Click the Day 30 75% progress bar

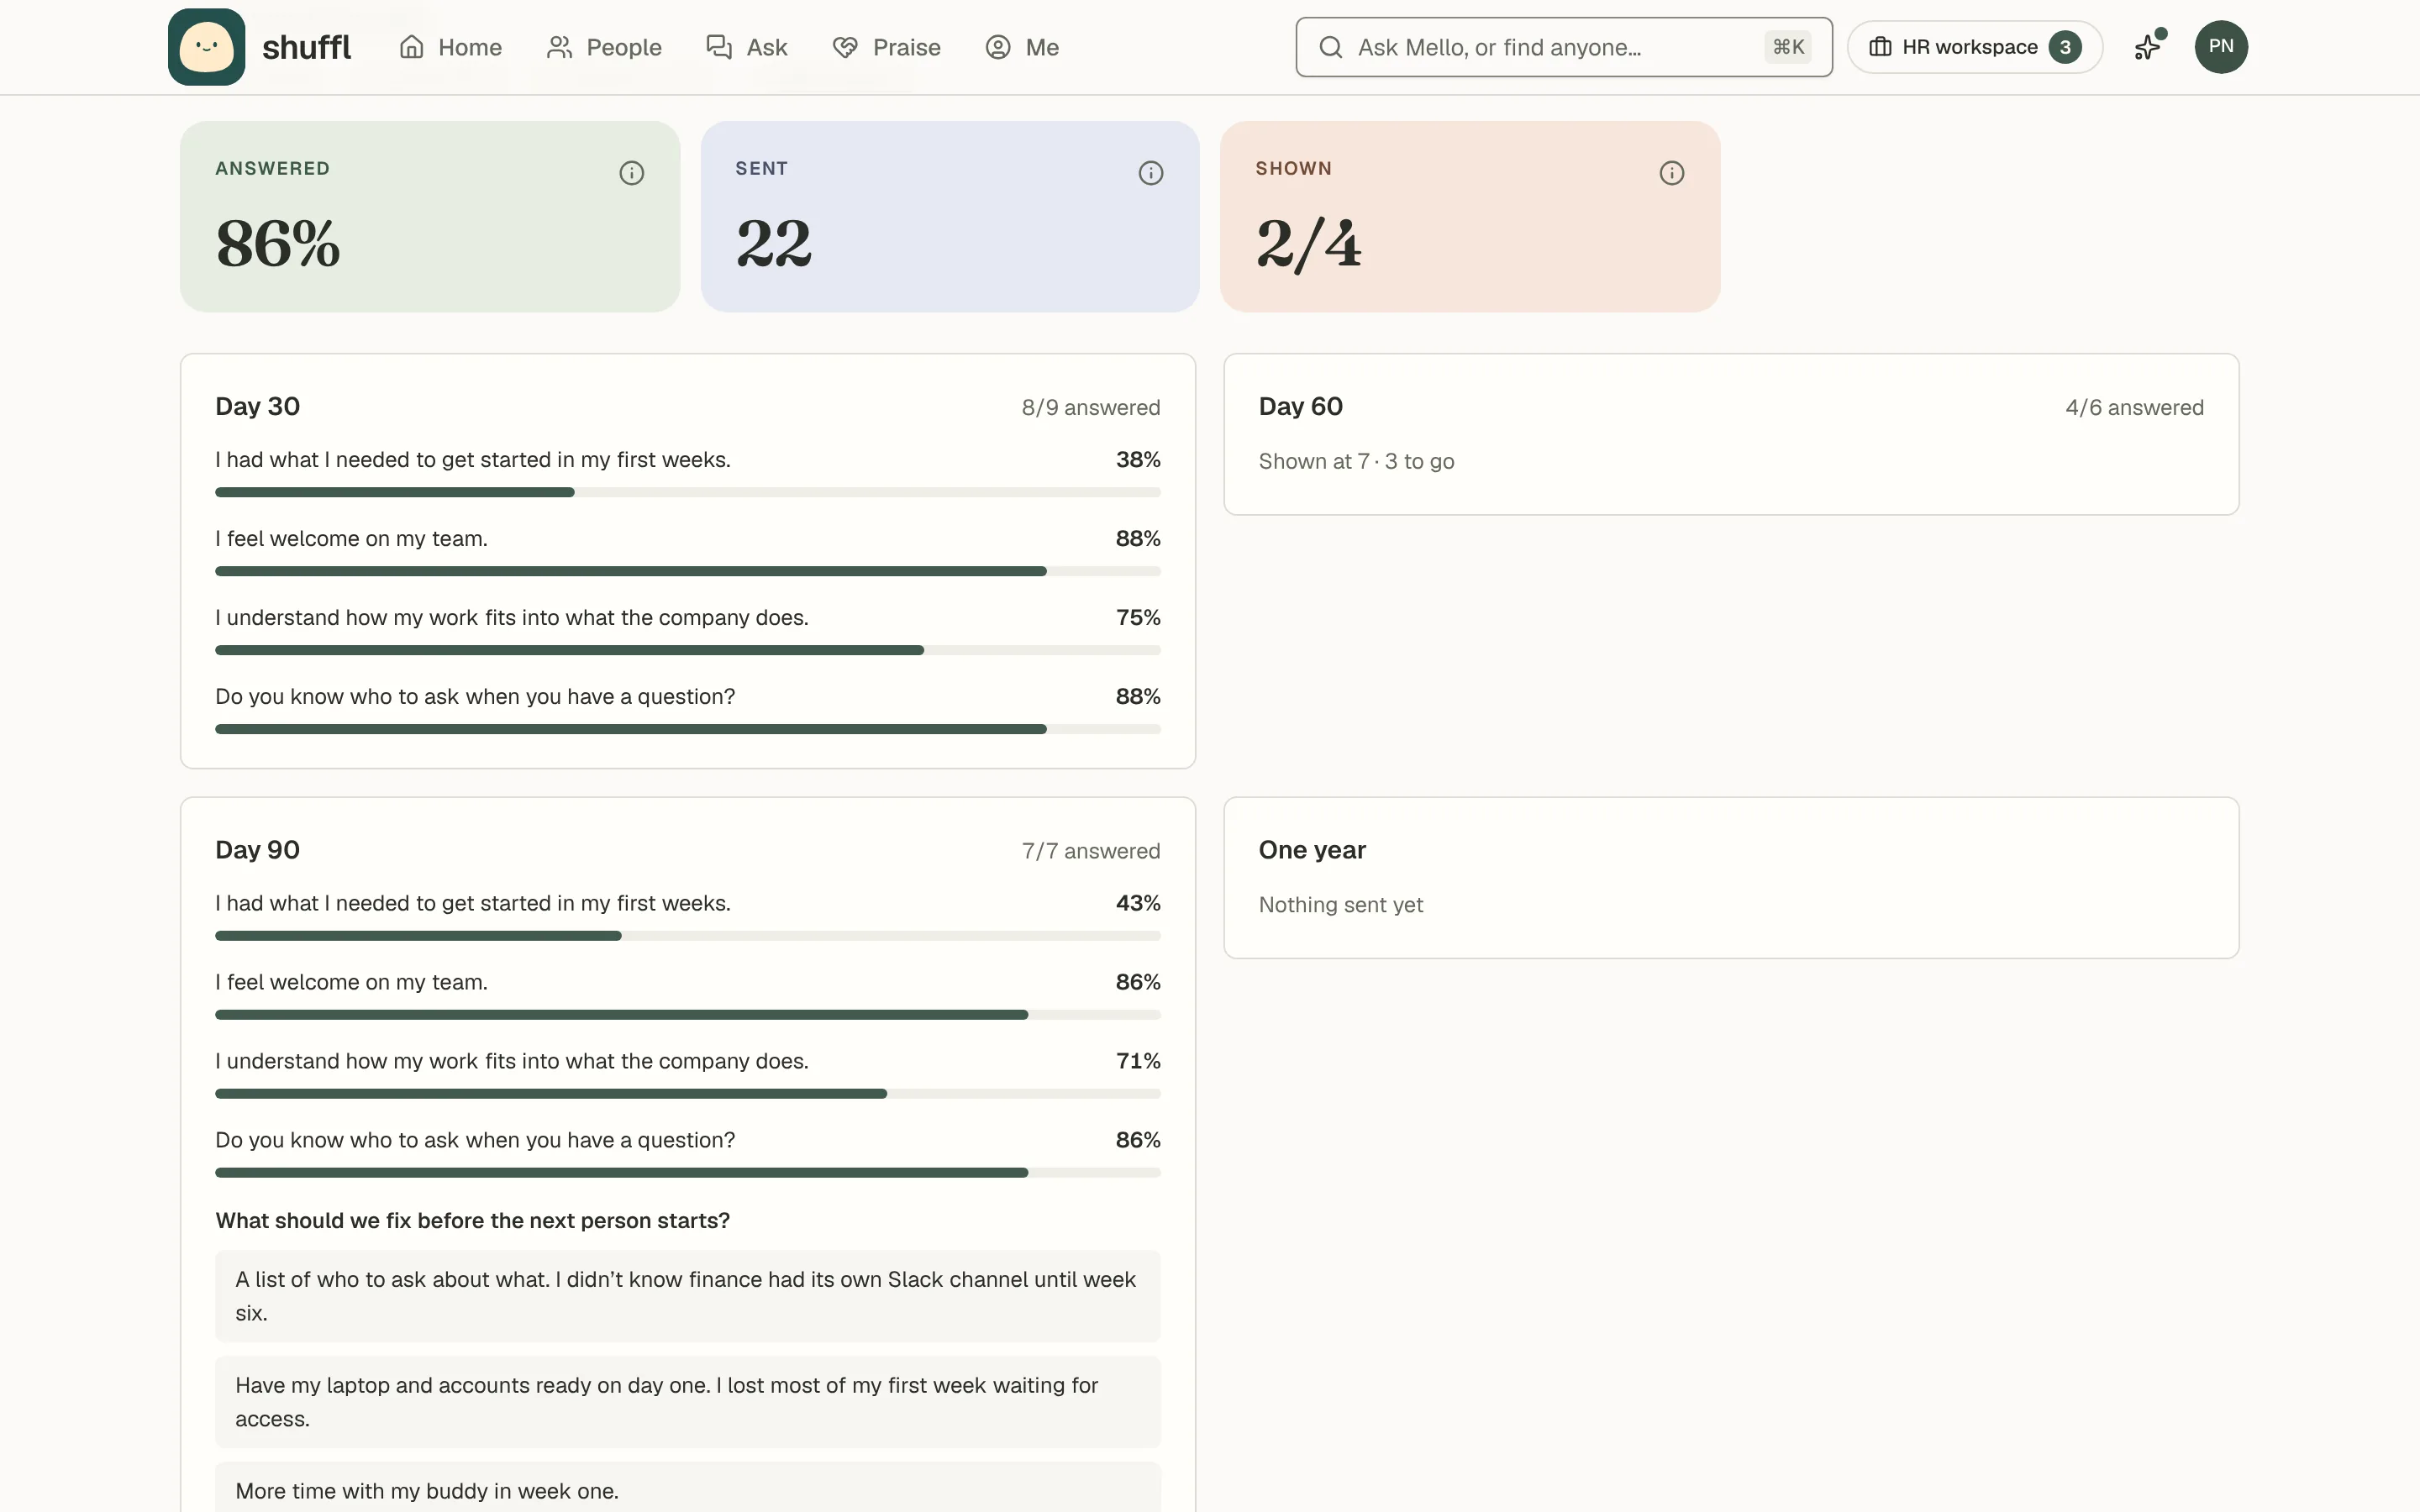687,650
